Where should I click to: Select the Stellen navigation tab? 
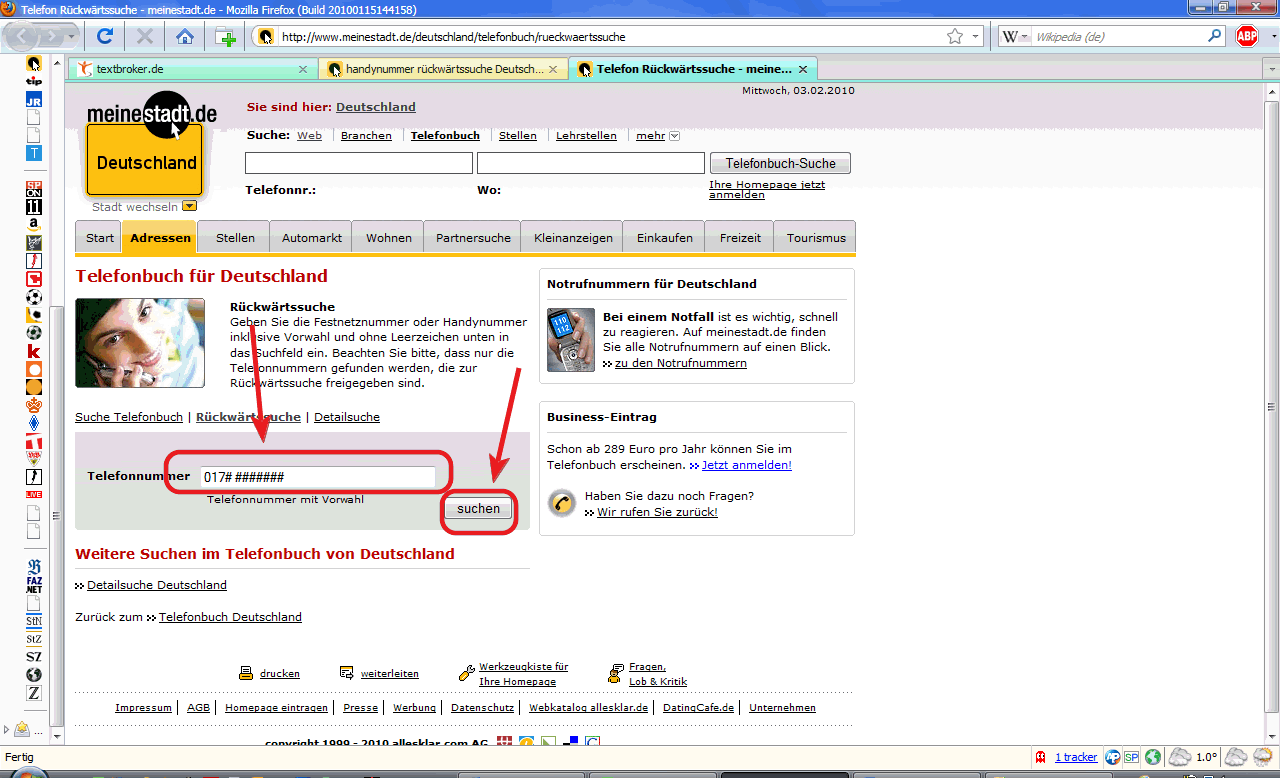point(235,238)
